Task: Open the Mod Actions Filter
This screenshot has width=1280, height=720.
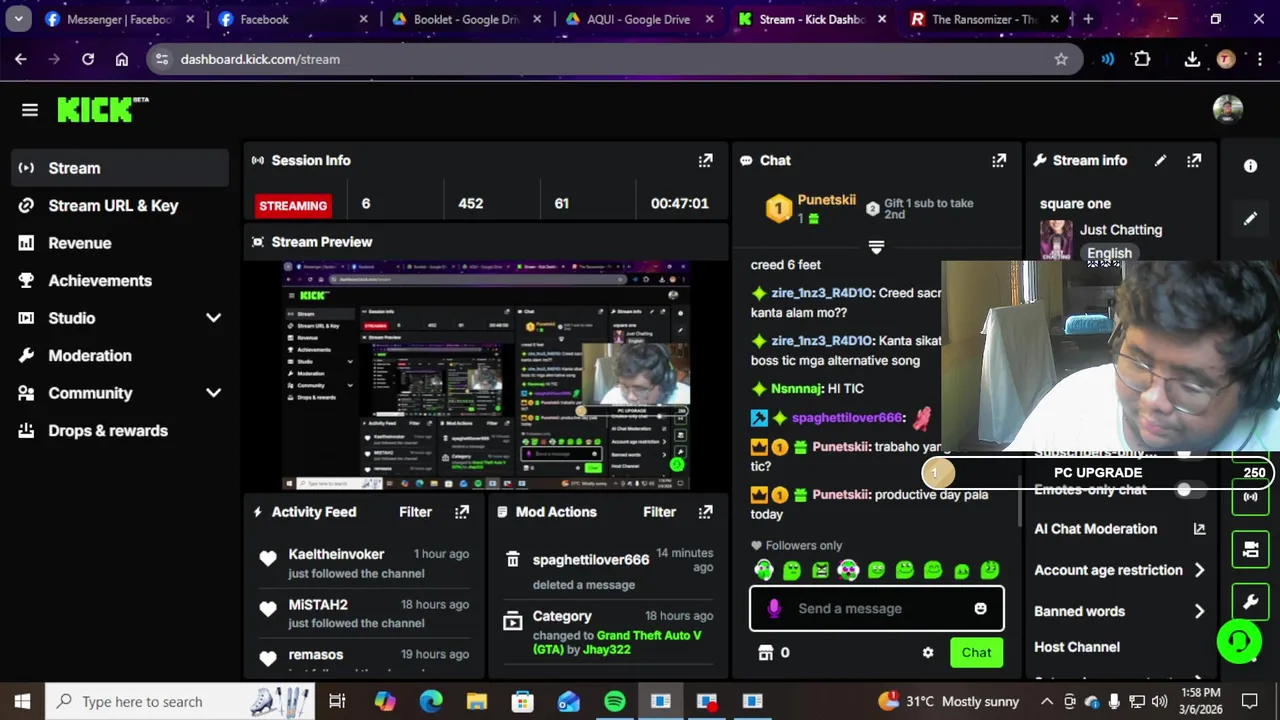Action: (x=659, y=512)
